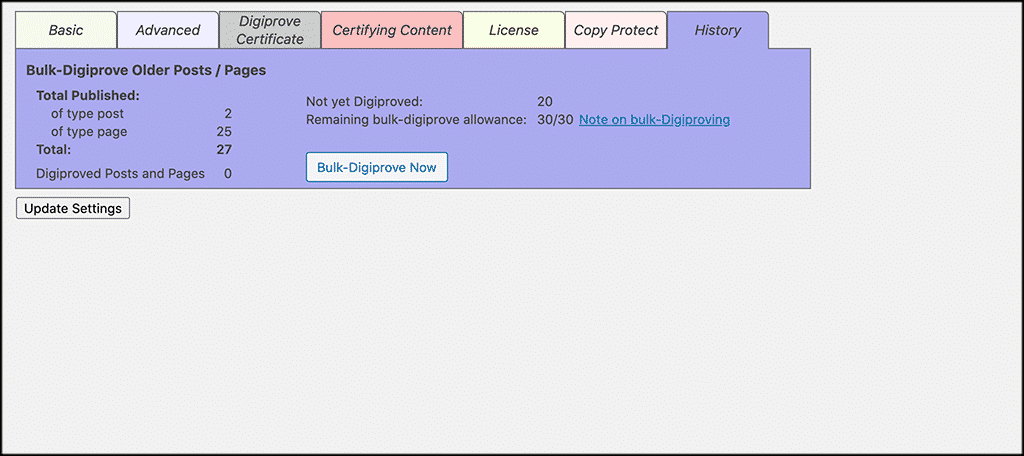Click the allowance value 30/30

tap(555, 120)
